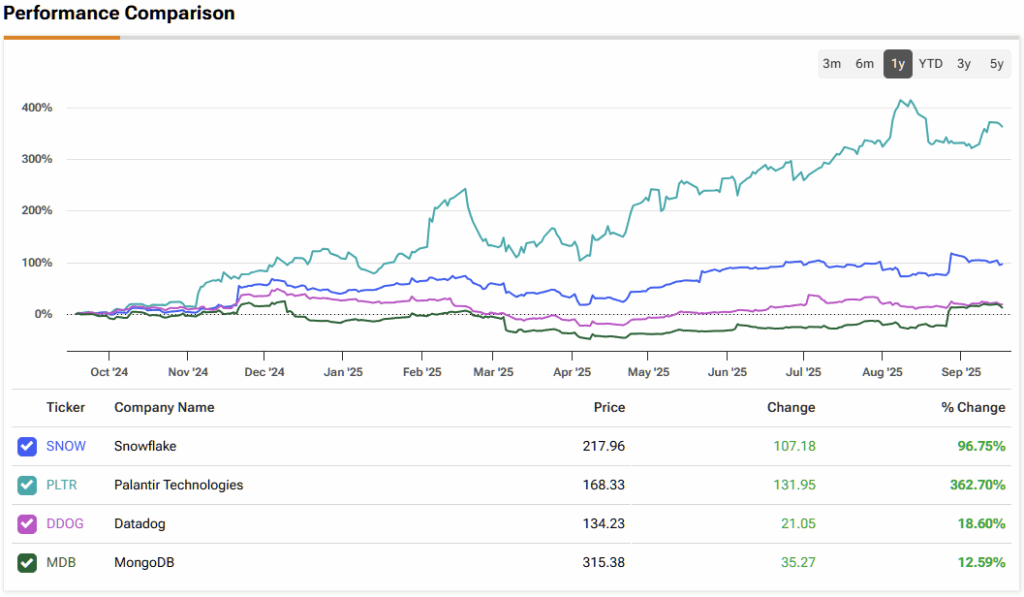Sort table by Company Name header
The height and width of the screenshot is (597, 1024).
point(164,408)
